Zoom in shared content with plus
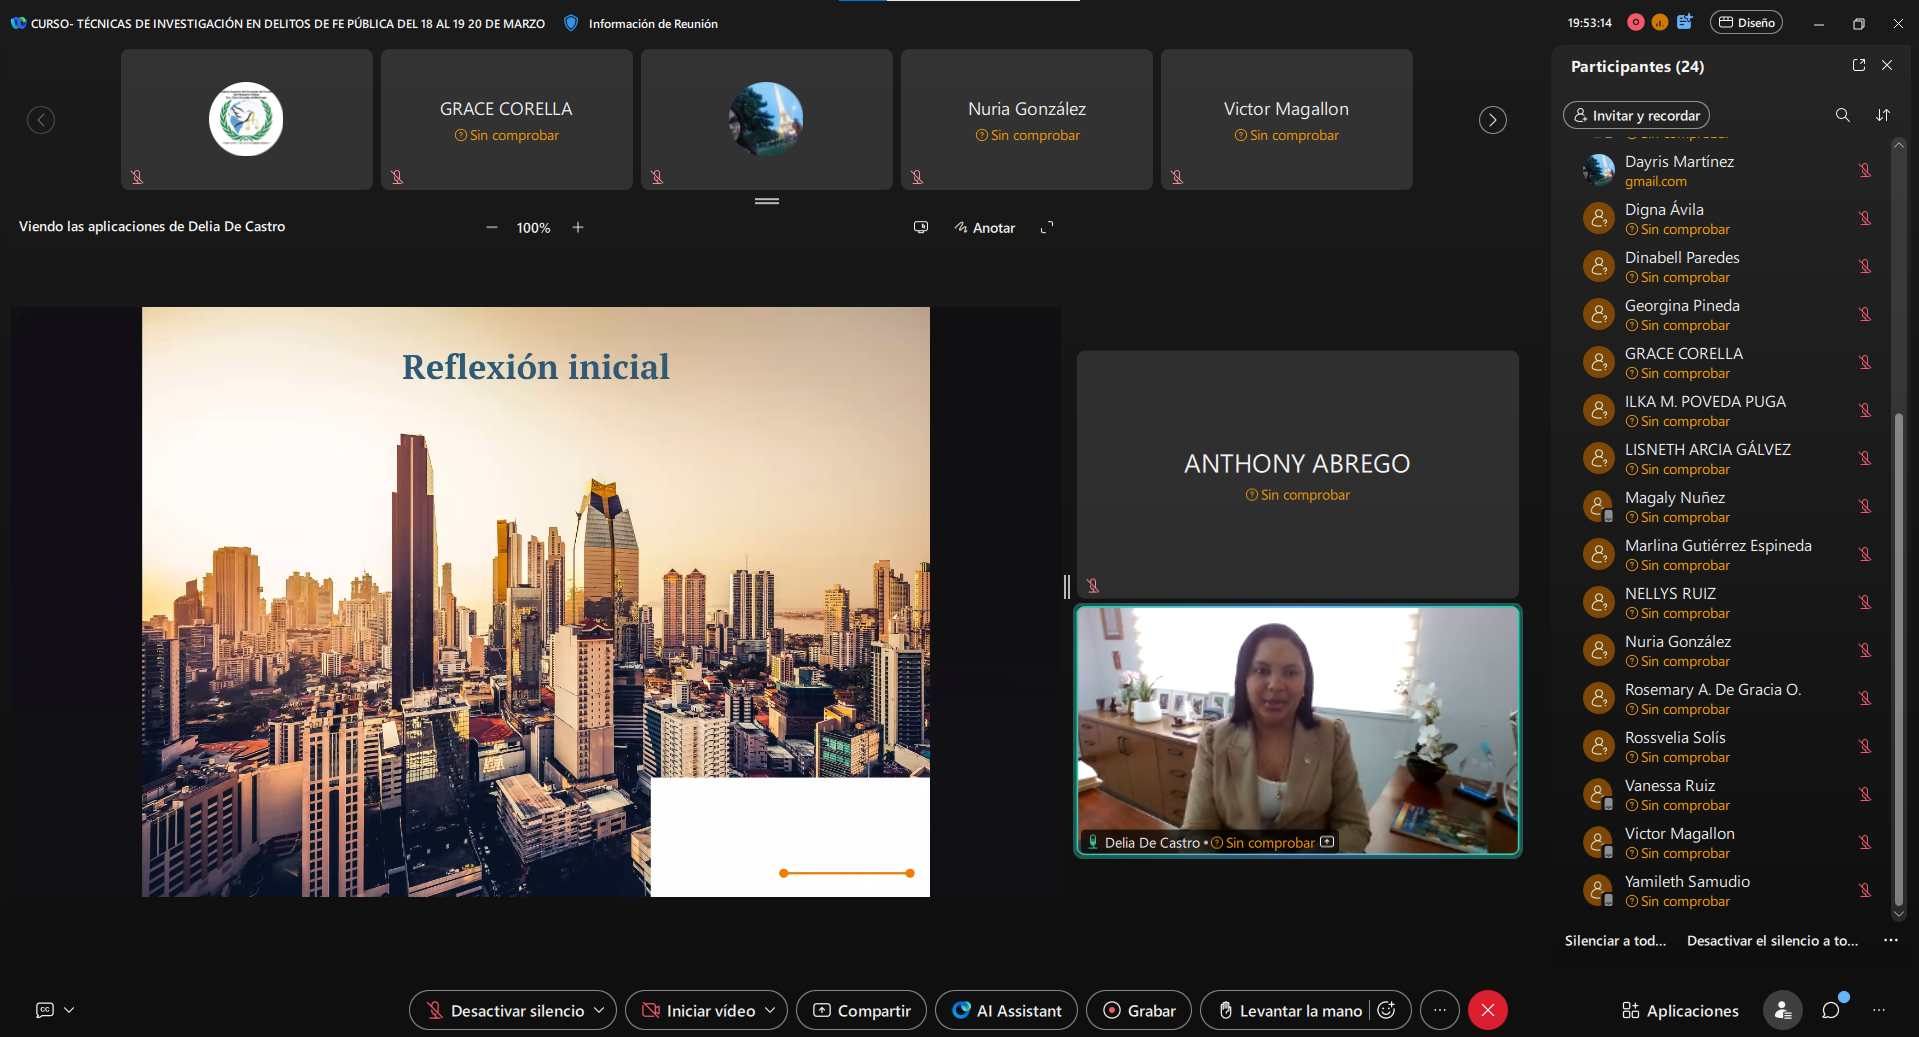This screenshot has width=1919, height=1037. pos(578,228)
